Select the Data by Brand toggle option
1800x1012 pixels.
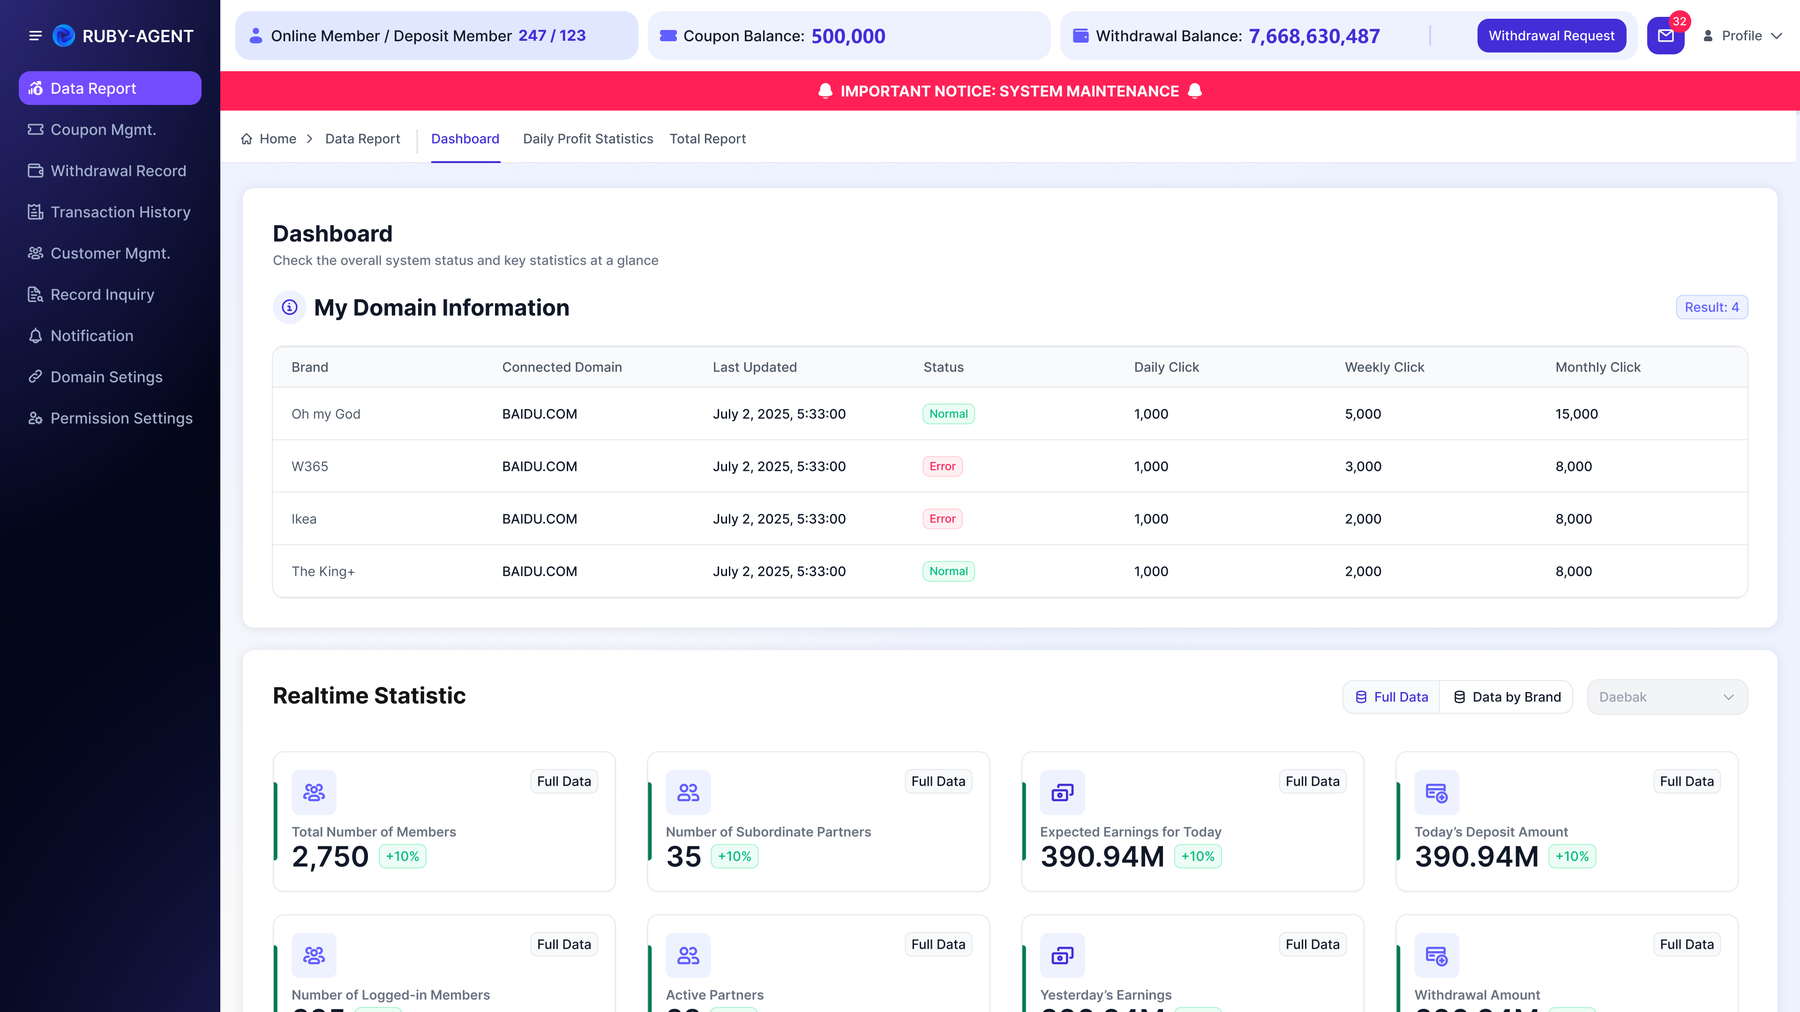point(1506,697)
